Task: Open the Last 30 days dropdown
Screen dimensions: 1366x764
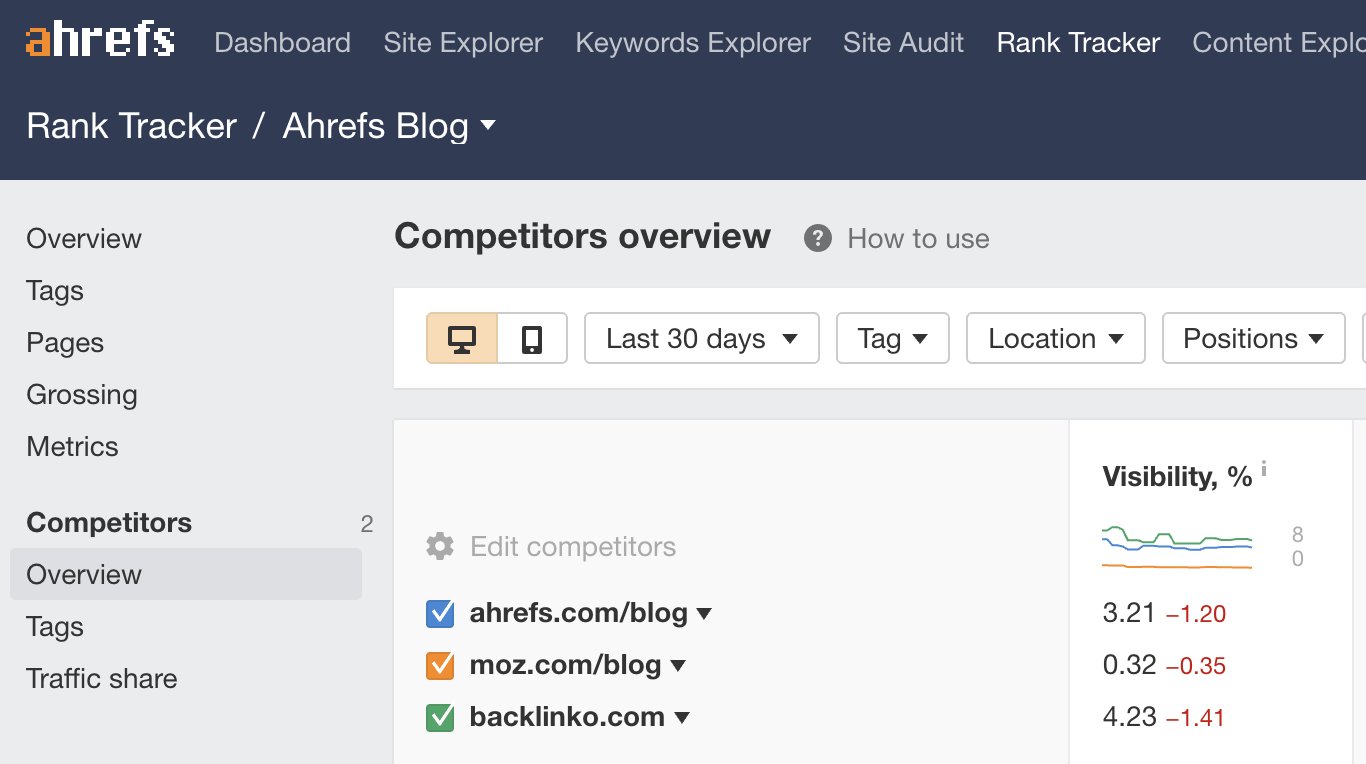Action: [701, 339]
